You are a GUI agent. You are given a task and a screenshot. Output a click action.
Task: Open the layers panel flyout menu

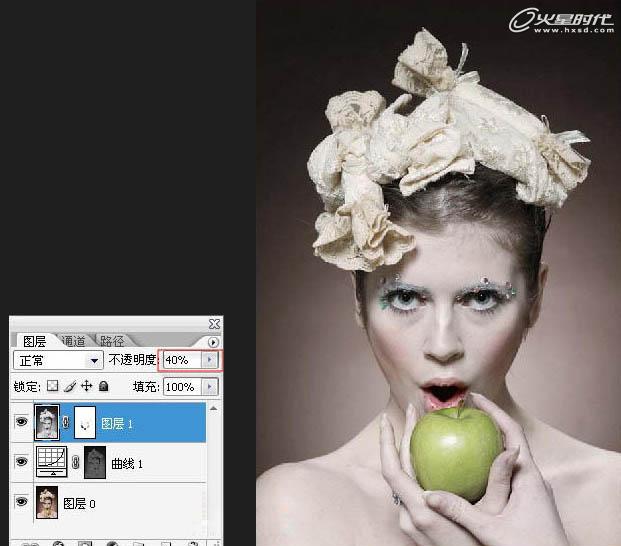pos(213,342)
